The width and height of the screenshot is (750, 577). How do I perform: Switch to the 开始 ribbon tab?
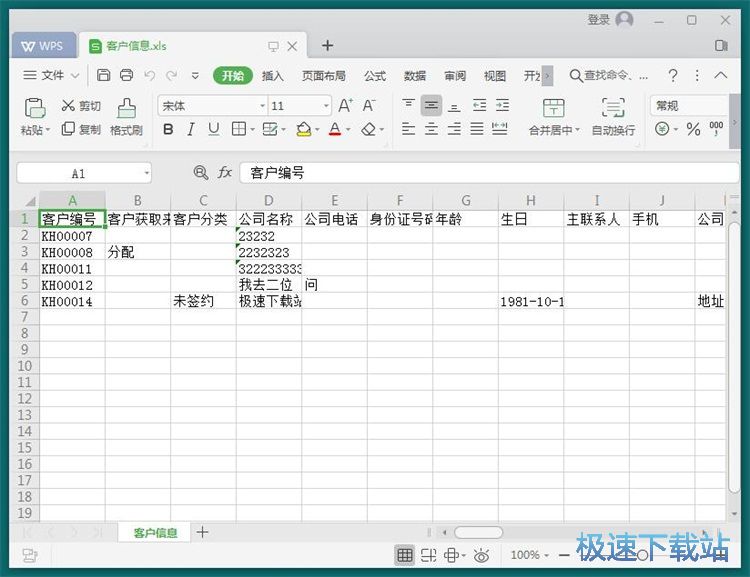[232, 76]
